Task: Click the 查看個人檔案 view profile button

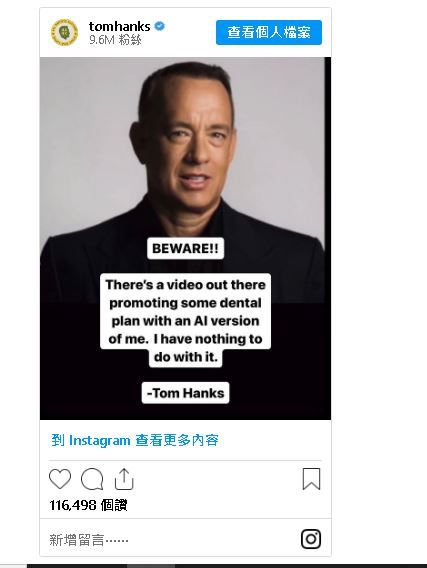Action: coord(269,32)
